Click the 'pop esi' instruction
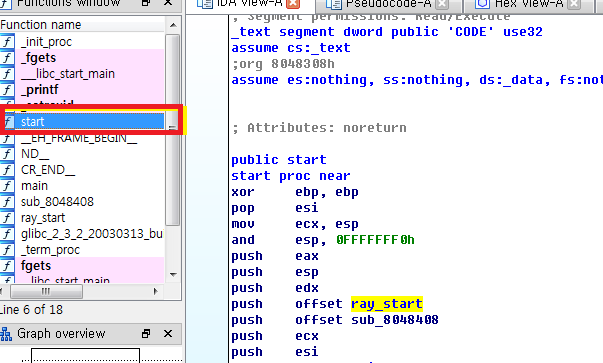Viewport: 603px width, 363px height. [275, 208]
